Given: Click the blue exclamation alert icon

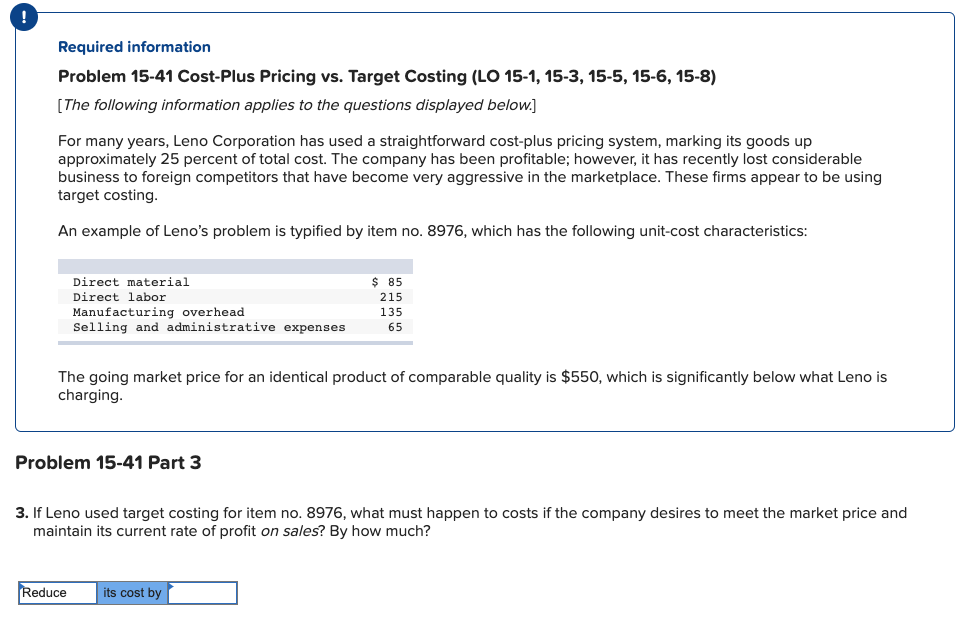Looking at the screenshot, I should (x=23, y=16).
